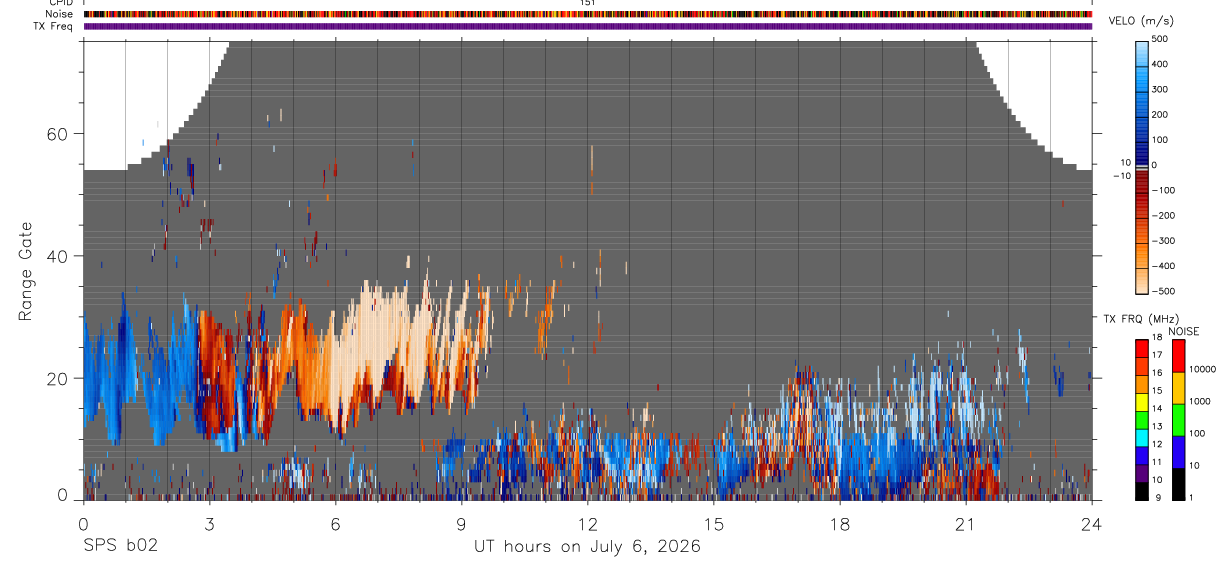
Task: Click the blue NOISE 10 swatch
Action: point(1178,453)
